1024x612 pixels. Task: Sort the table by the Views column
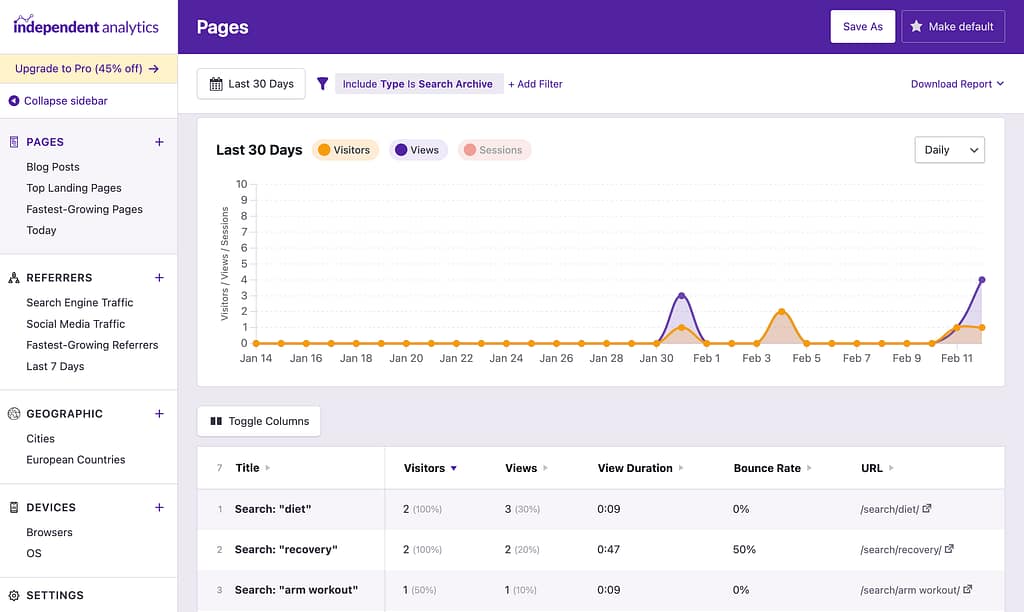[520, 467]
